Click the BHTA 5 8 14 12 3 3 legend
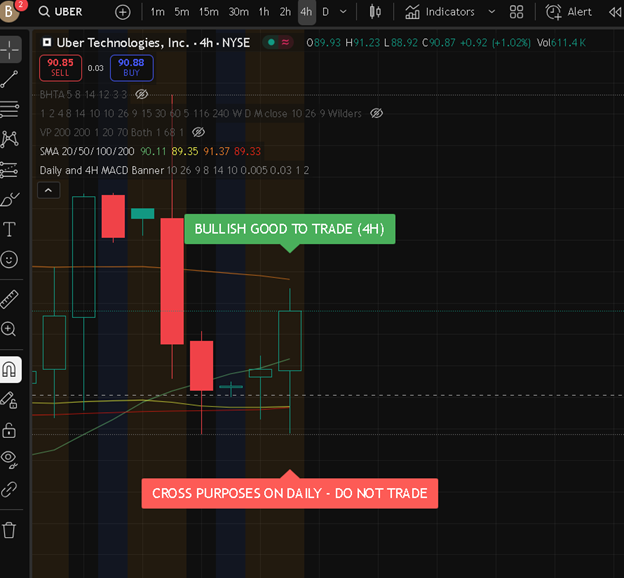The width and height of the screenshot is (624, 578). pyautogui.click(x=83, y=94)
